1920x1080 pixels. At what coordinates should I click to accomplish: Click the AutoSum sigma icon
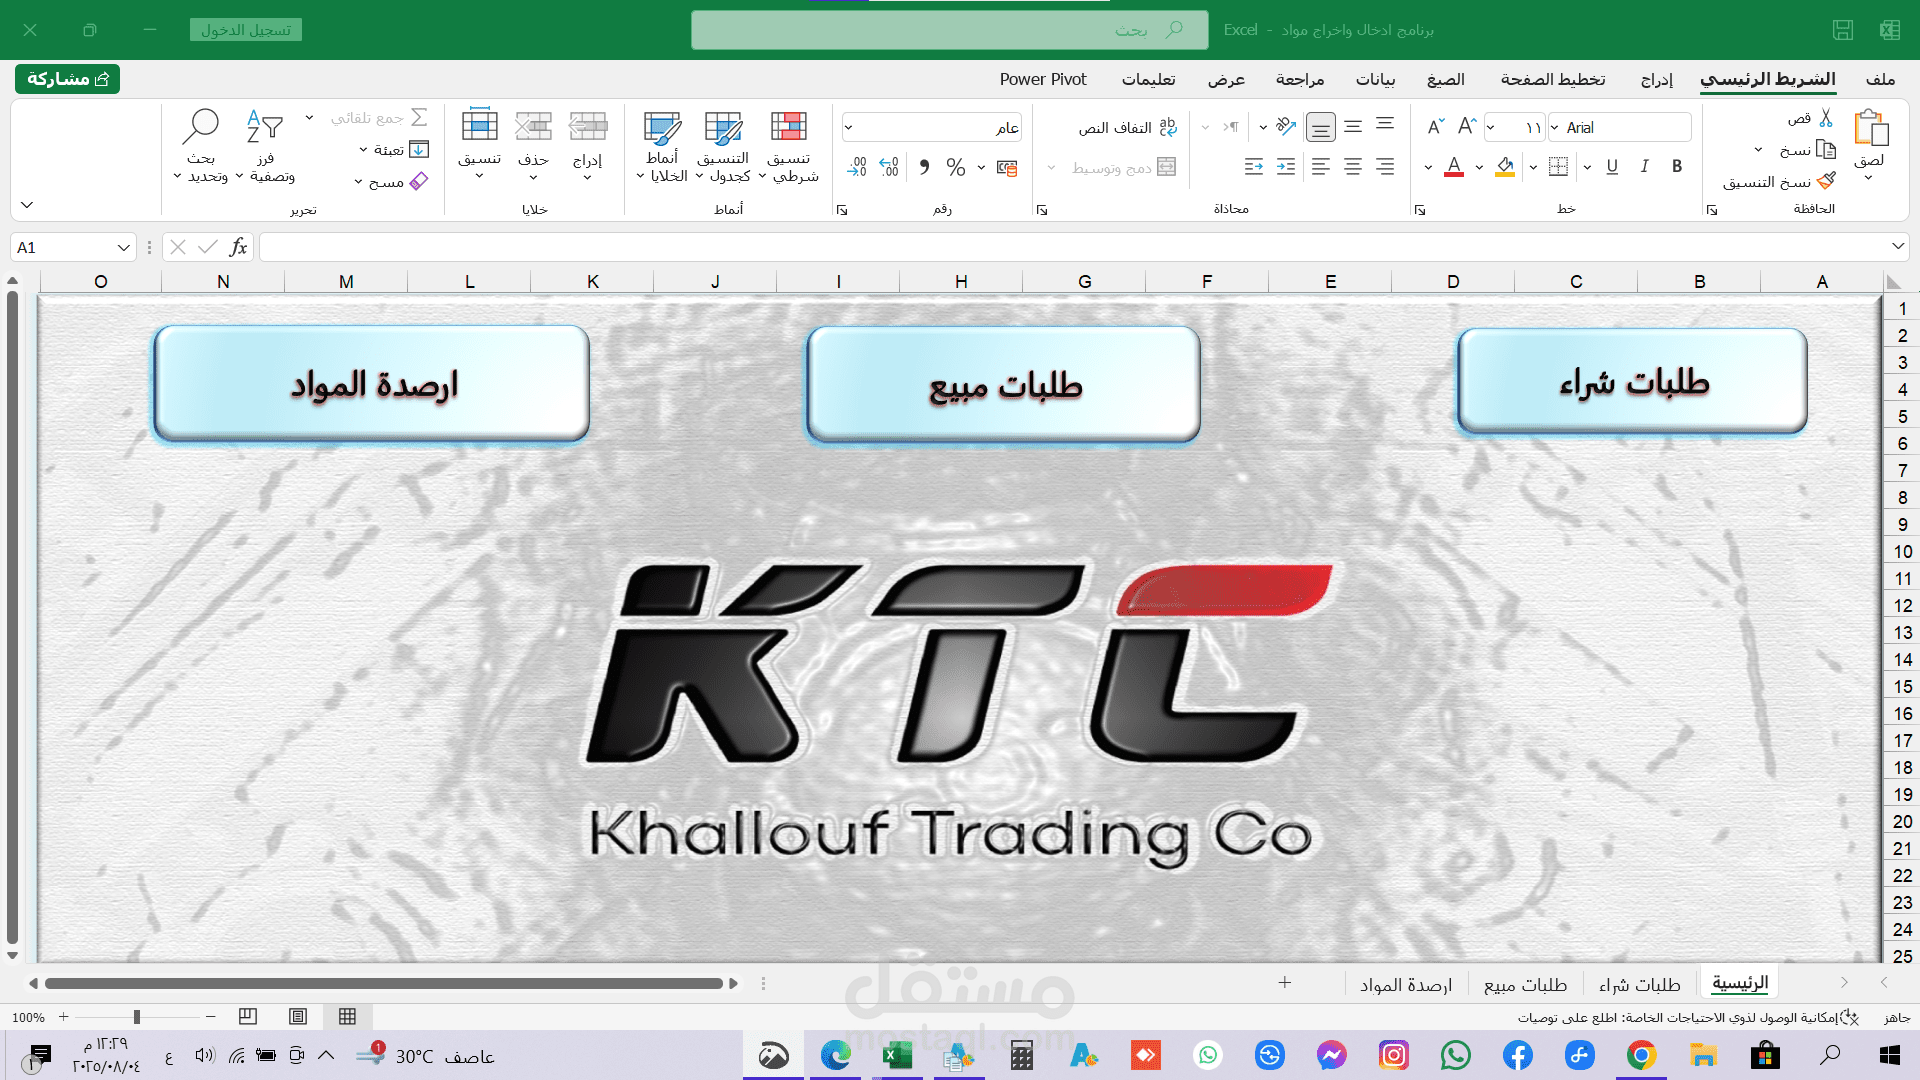tap(420, 118)
